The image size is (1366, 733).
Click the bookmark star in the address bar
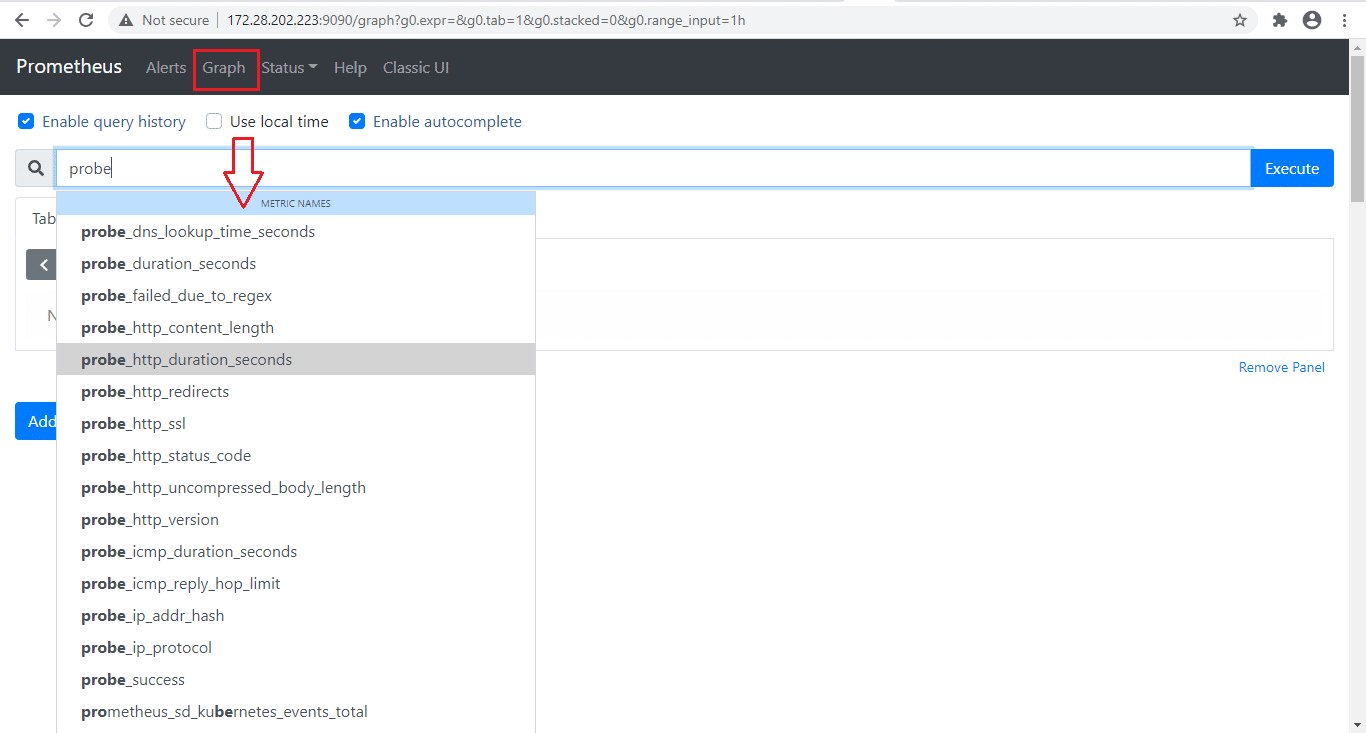(1239, 19)
